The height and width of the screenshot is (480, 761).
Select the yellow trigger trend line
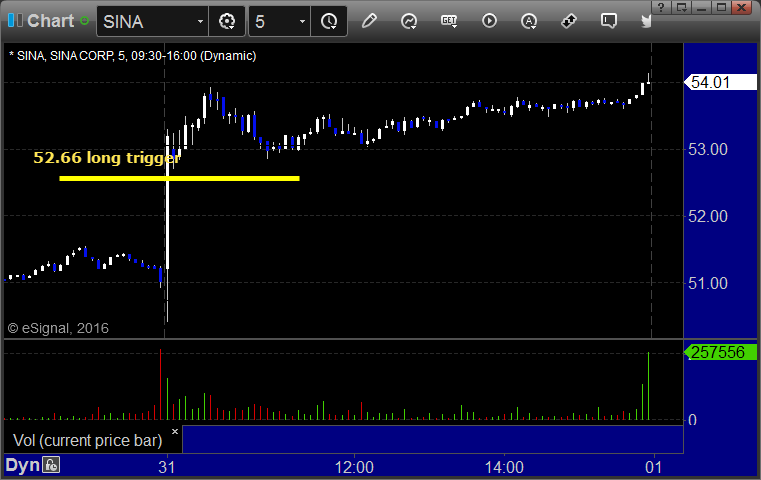click(179, 179)
